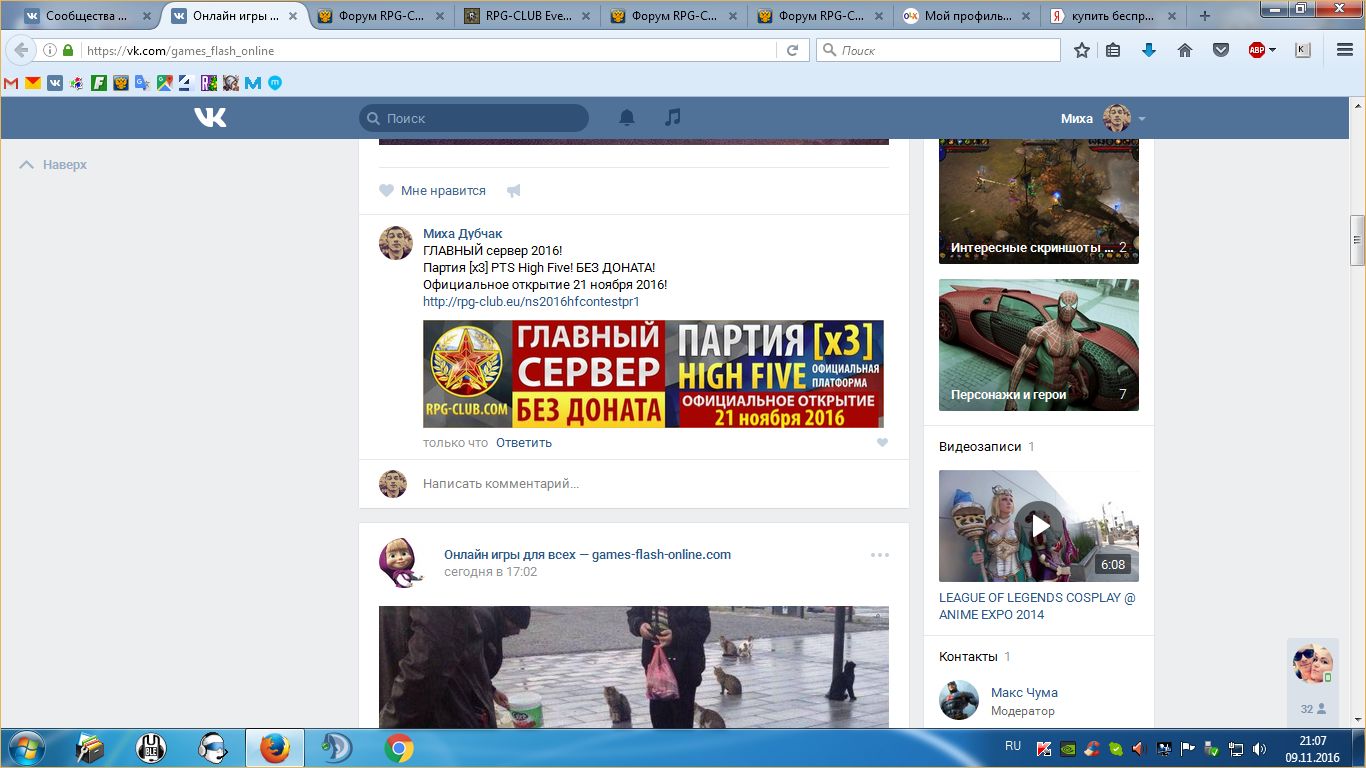This screenshot has width=1366, height=768.
Task: Open the three-dot menu of the Онлайн игры post
Action: tap(879, 555)
